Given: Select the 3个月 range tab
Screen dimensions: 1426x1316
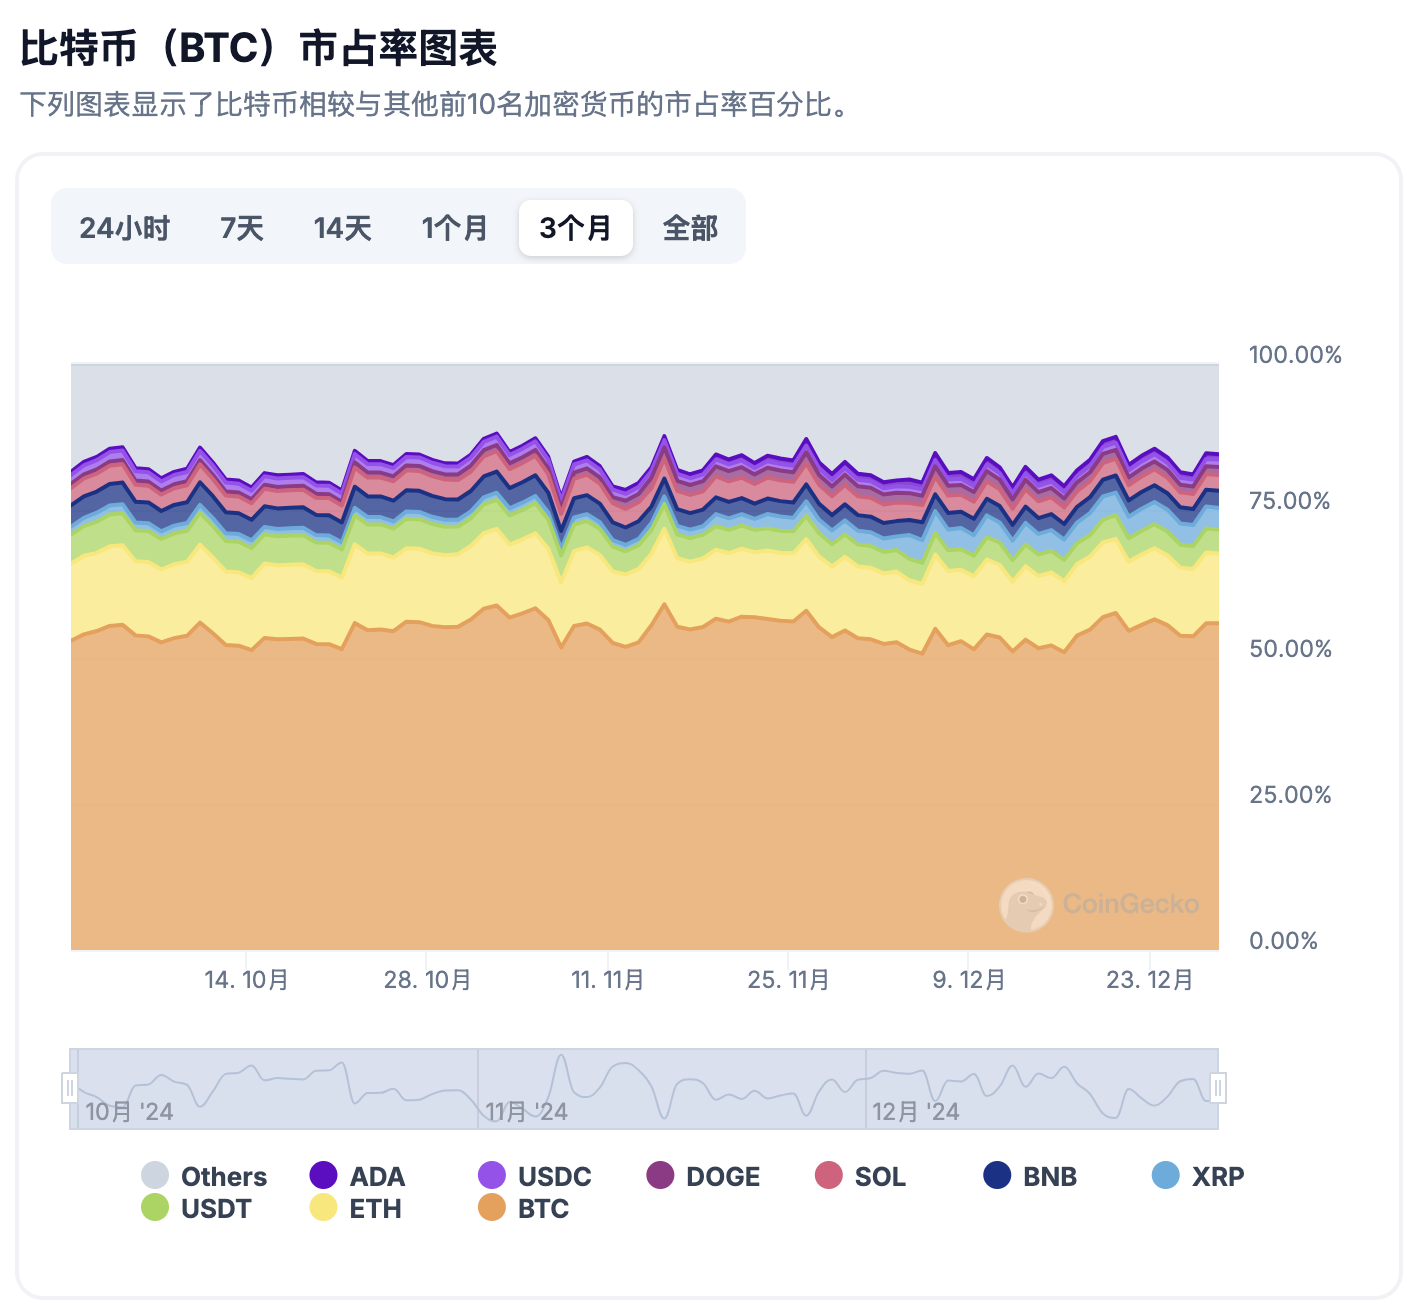Looking at the screenshot, I should [x=575, y=228].
